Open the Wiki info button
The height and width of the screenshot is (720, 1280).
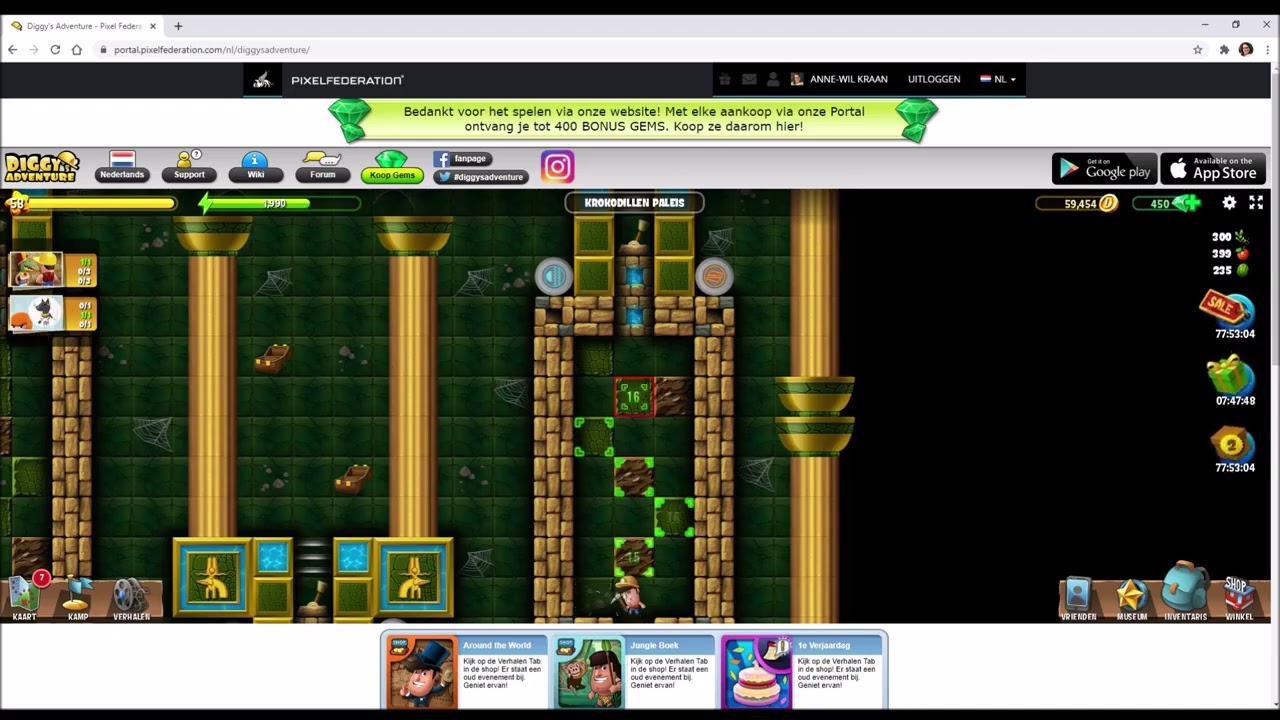click(256, 168)
